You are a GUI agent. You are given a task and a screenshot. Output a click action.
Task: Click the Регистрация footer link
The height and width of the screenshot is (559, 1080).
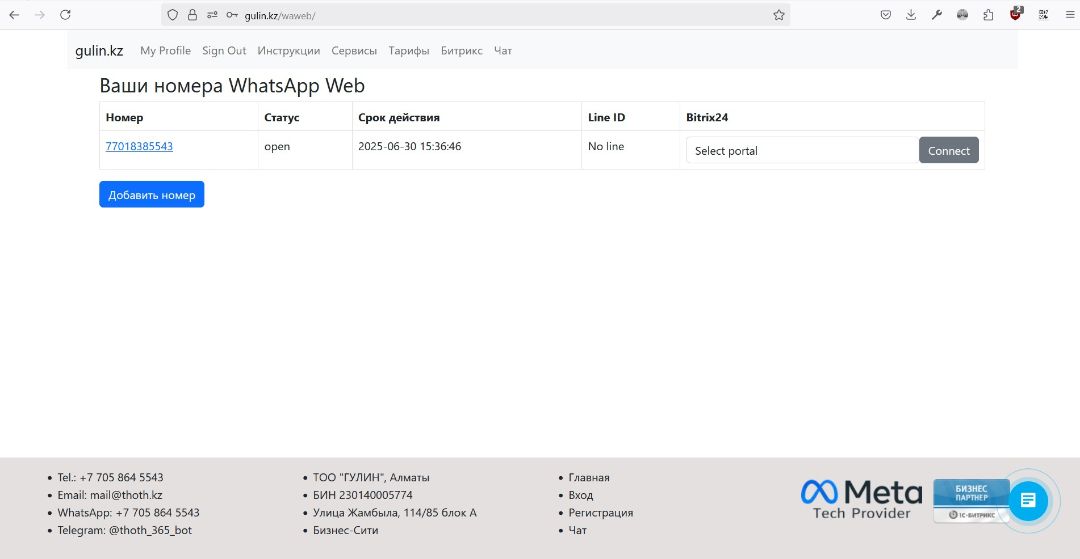600,513
